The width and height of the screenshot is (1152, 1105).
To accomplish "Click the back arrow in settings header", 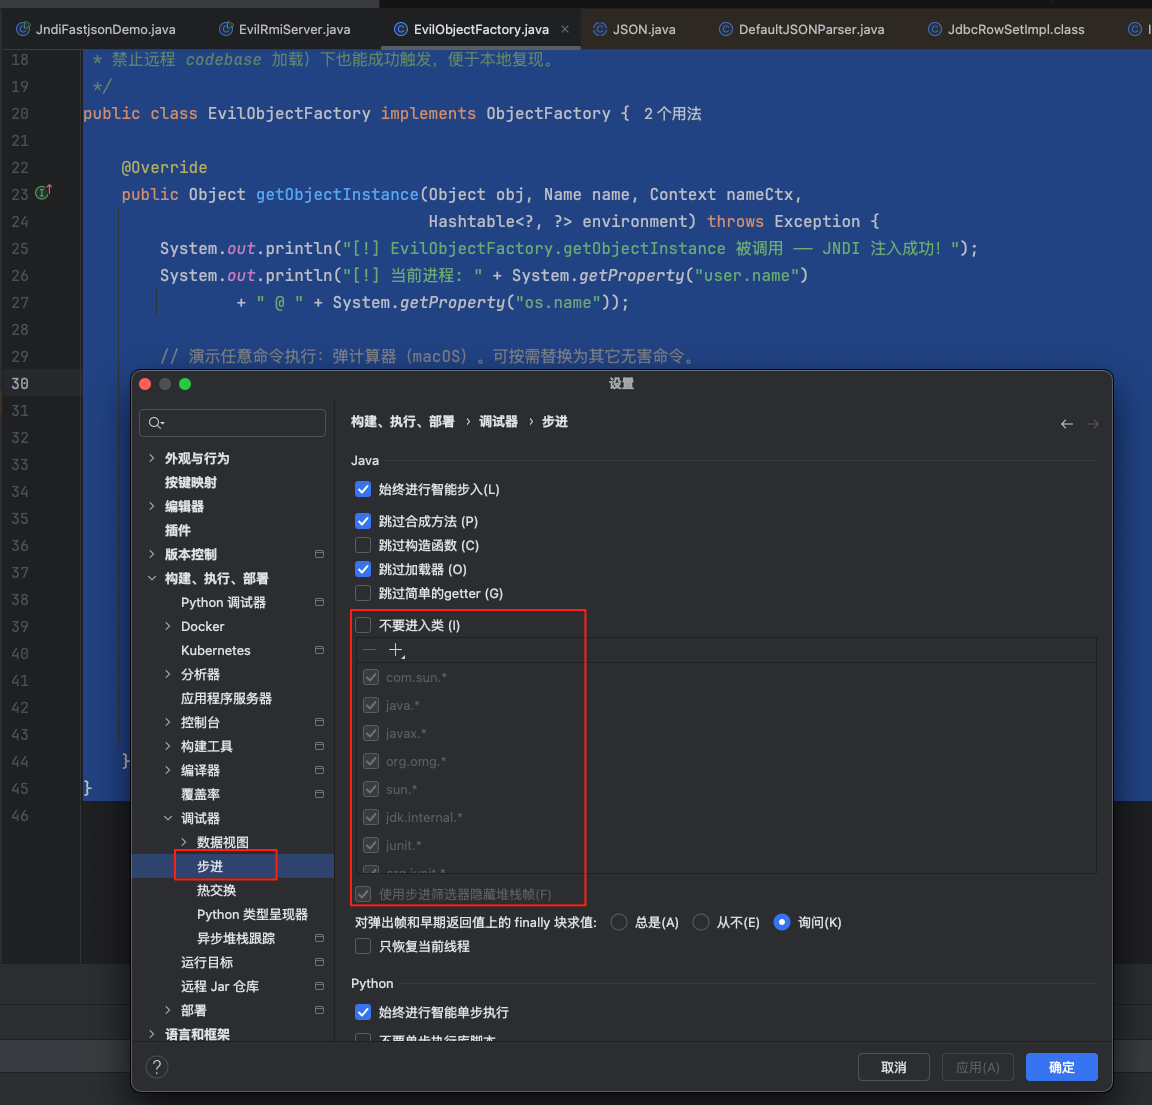I will click(1067, 424).
